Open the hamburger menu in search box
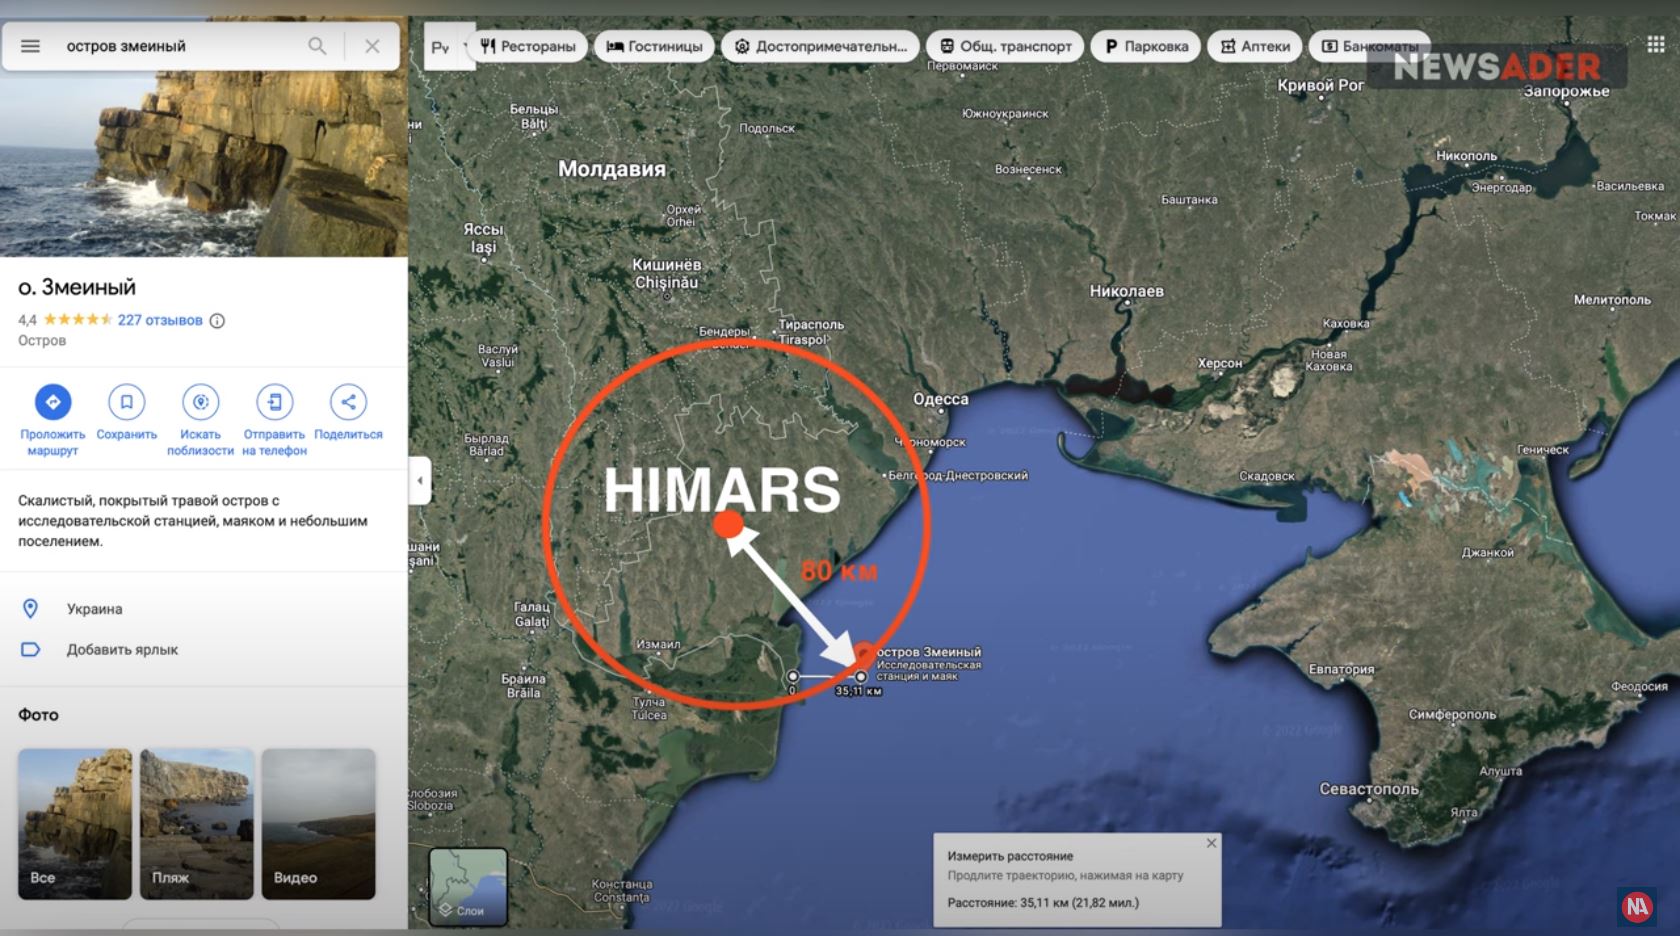This screenshot has height=936, width=1680. tap(30, 46)
